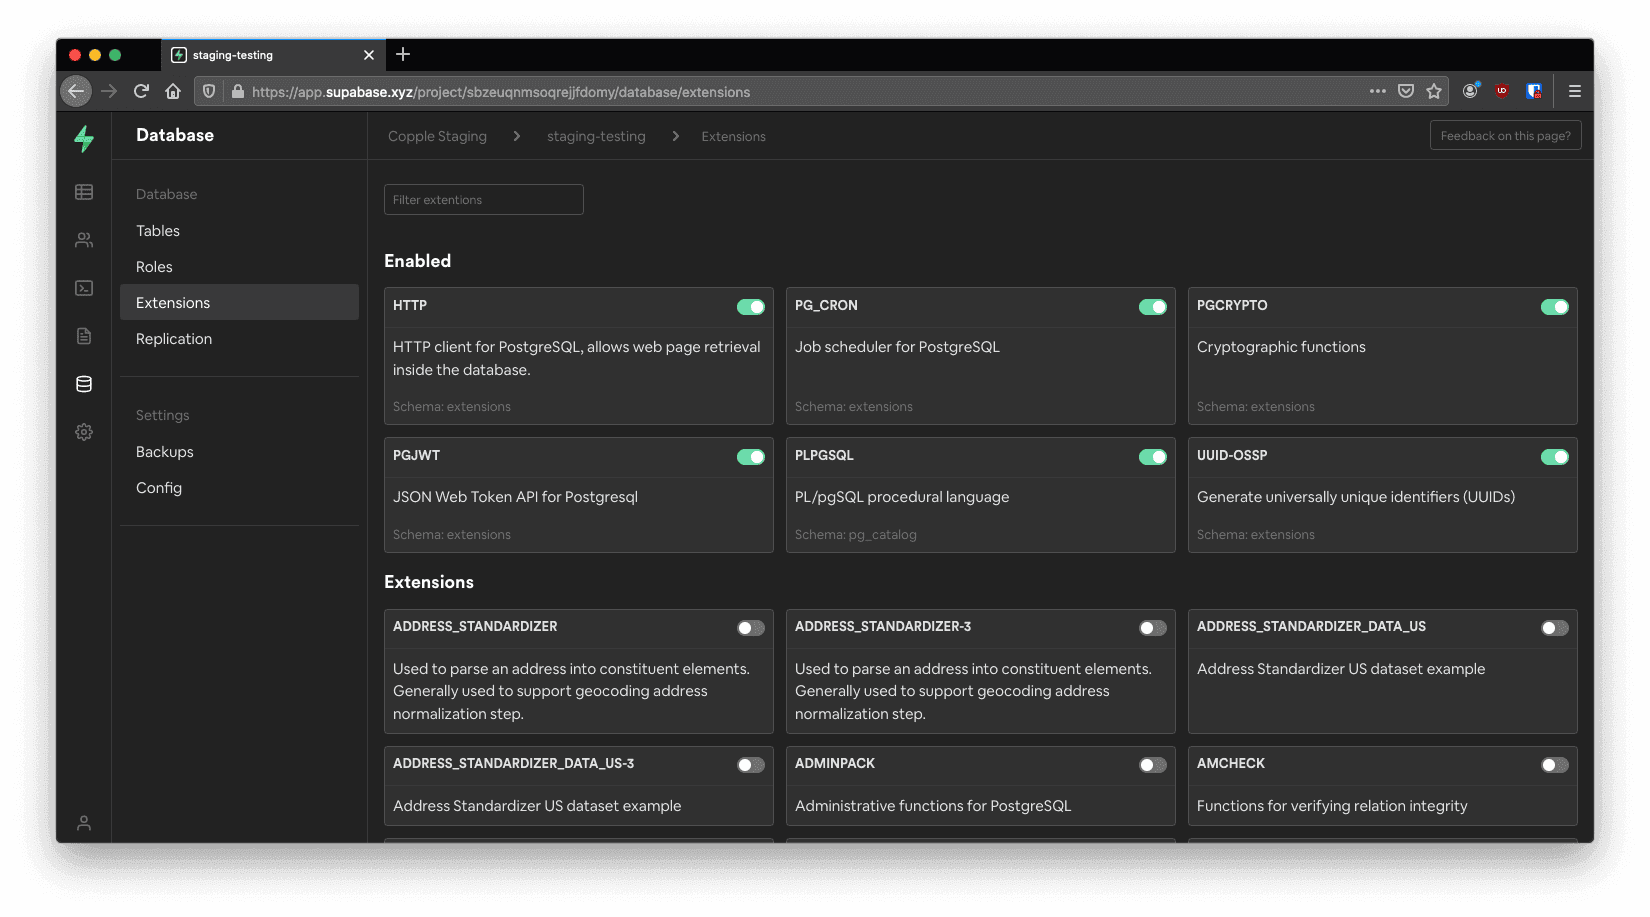Select the Database cylinder icon in sidebar
This screenshot has width=1650, height=917.
(84, 383)
